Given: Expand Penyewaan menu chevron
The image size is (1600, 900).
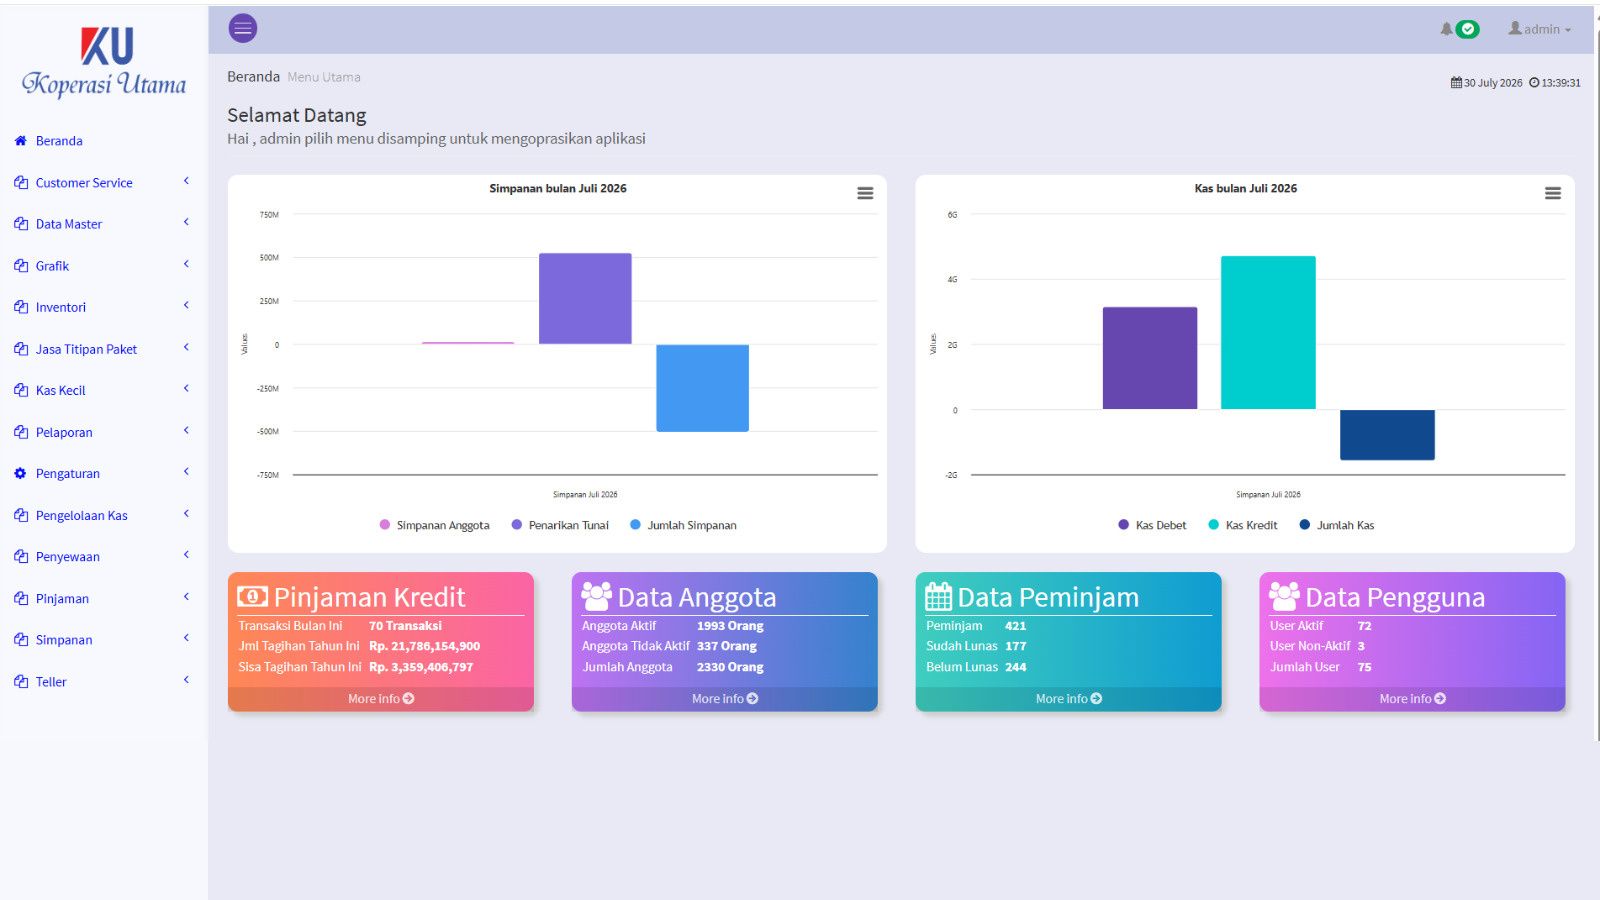Looking at the screenshot, I should (186, 555).
